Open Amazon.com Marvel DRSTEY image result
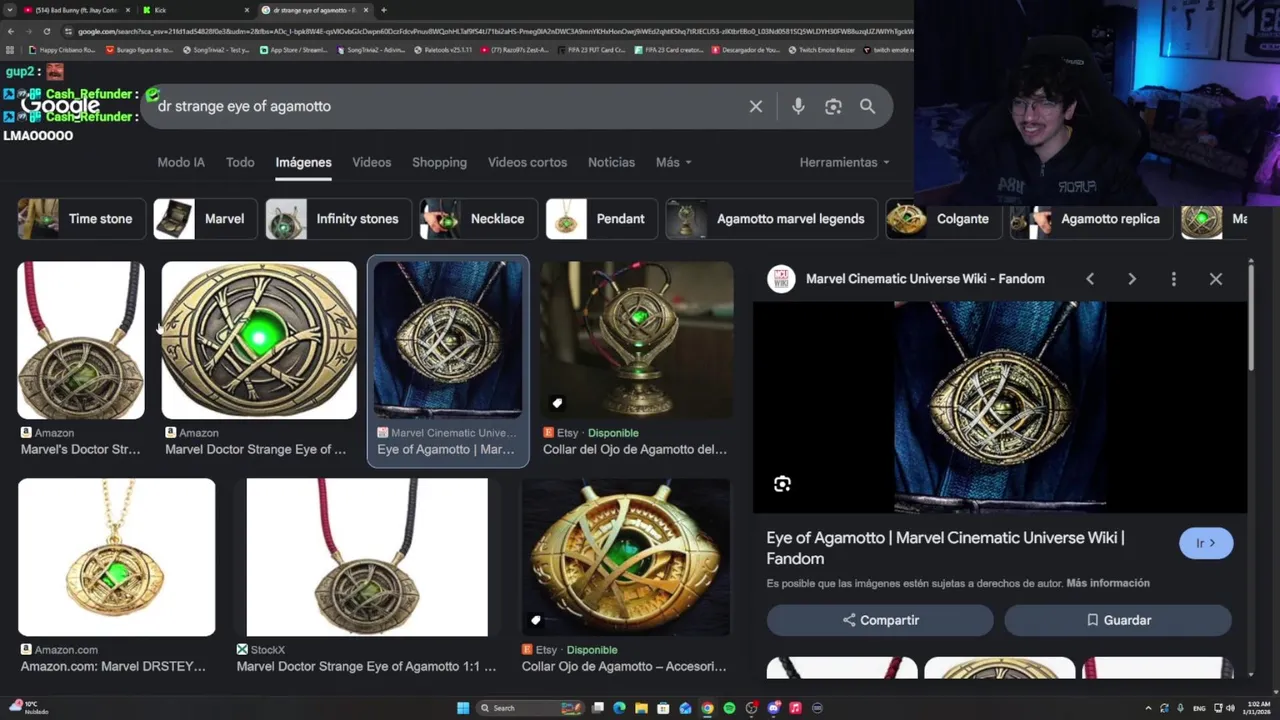 (117, 557)
